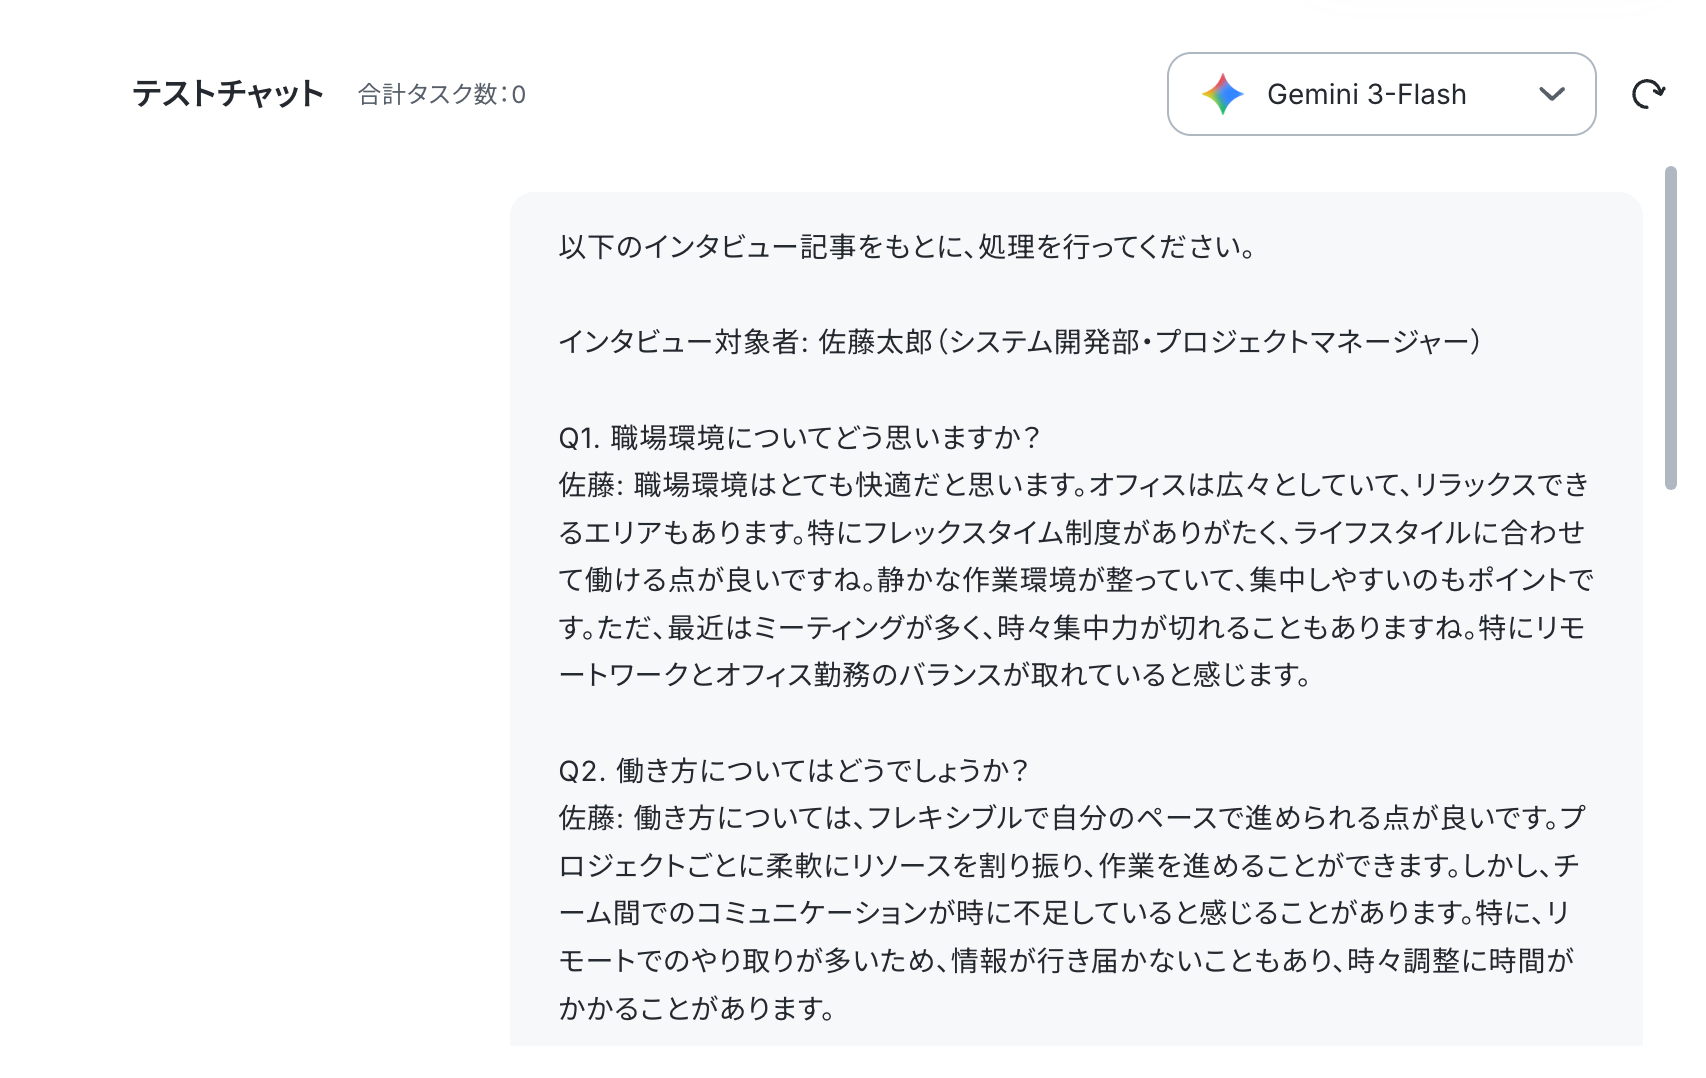This screenshot has height=1078, width=1706.
Task: Open the Gemini 3-Flash model dropdown
Action: click(x=1381, y=94)
